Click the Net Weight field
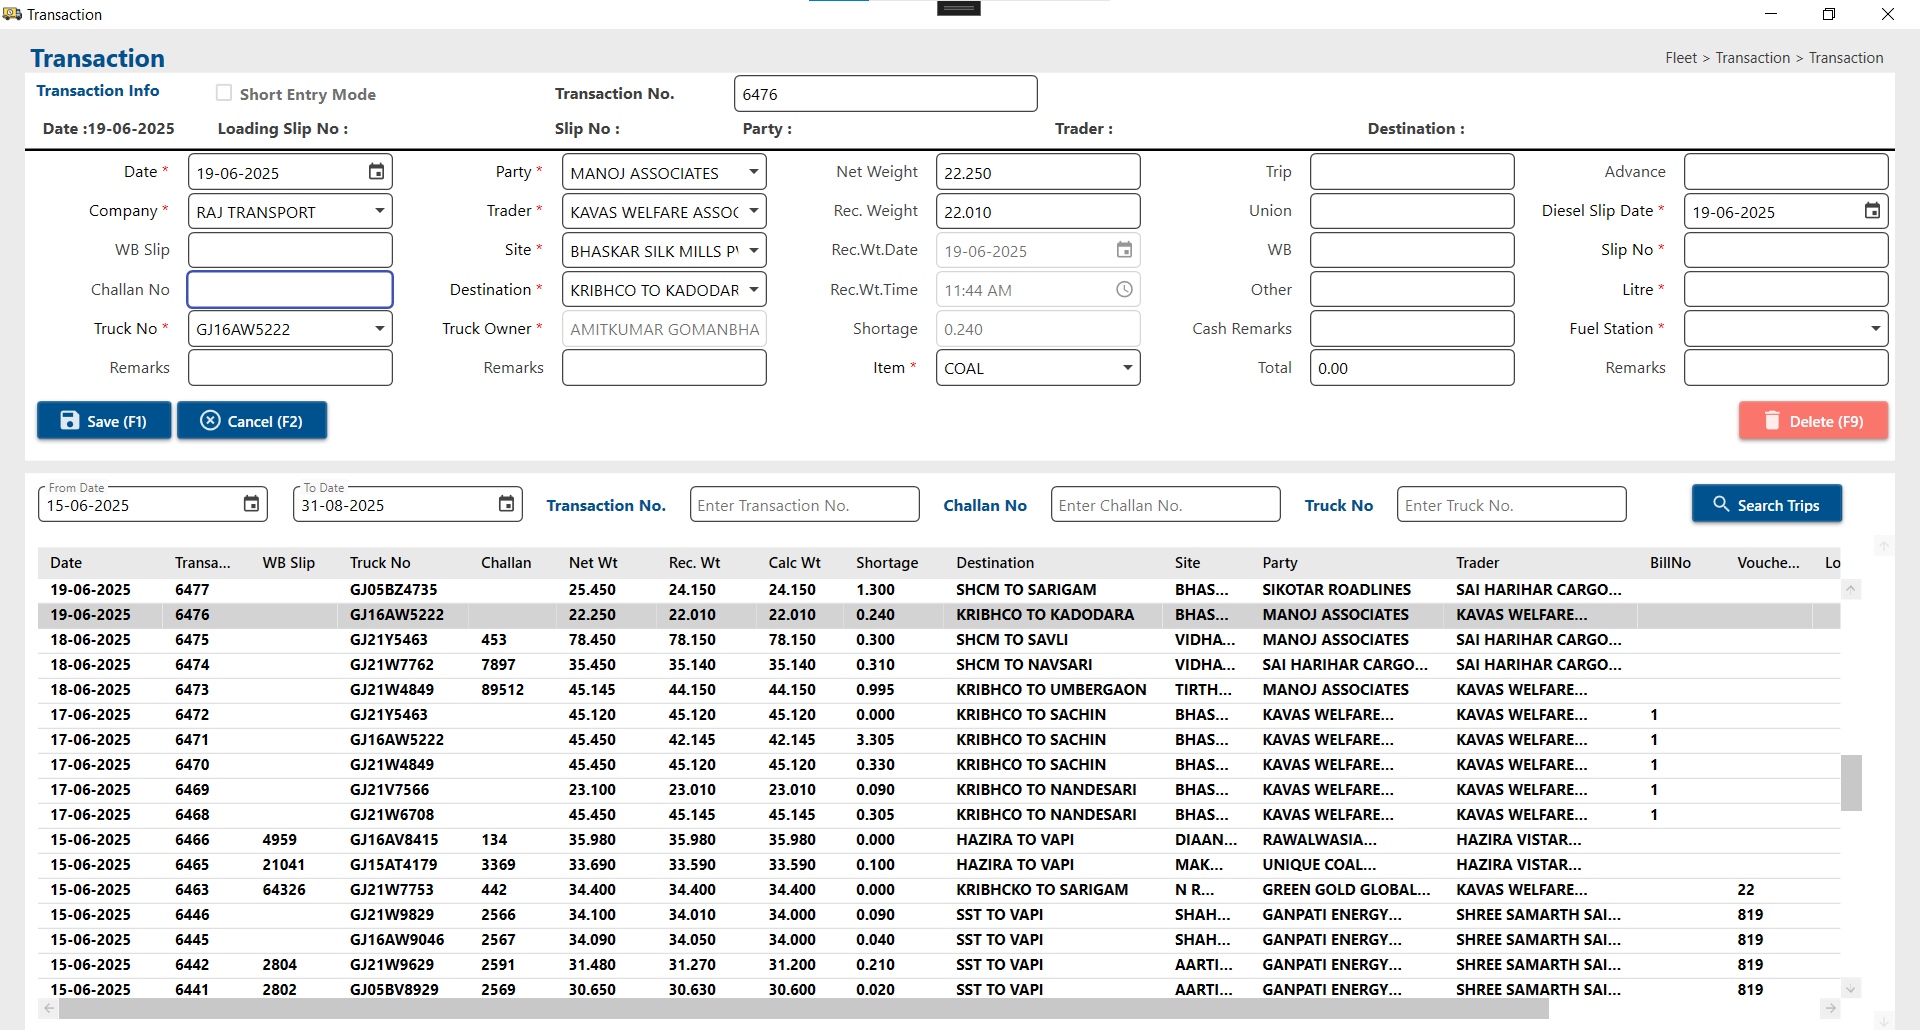The image size is (1920, 1030). point(1038,172)
